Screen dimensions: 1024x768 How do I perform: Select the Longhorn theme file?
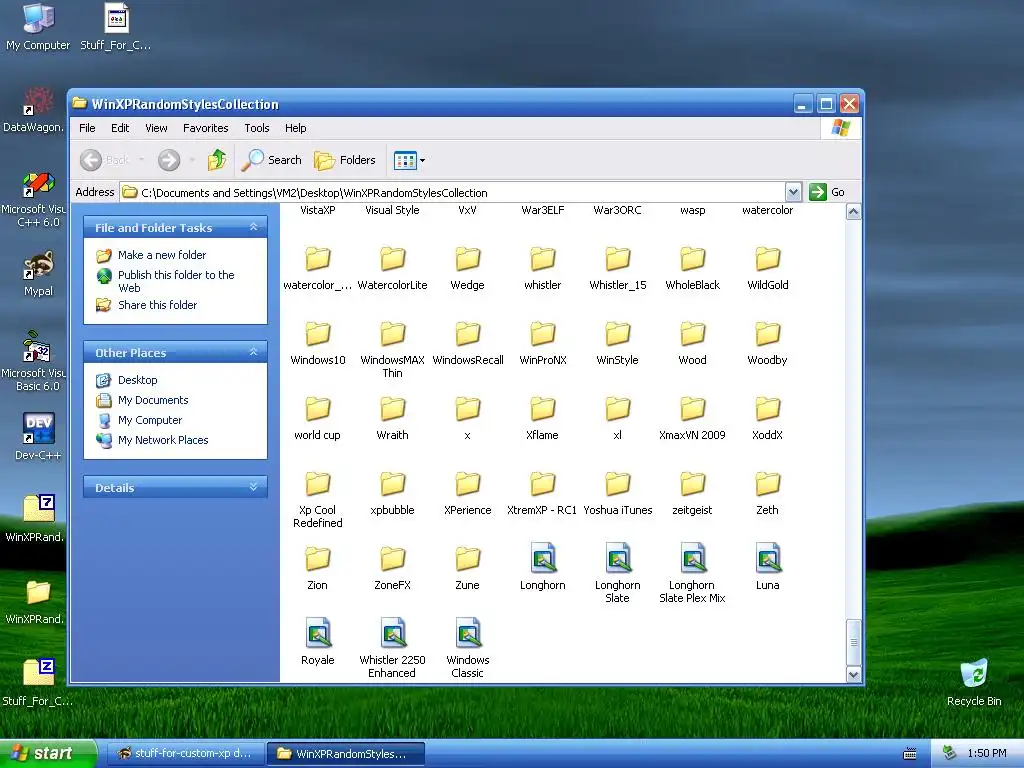(542, 567)
